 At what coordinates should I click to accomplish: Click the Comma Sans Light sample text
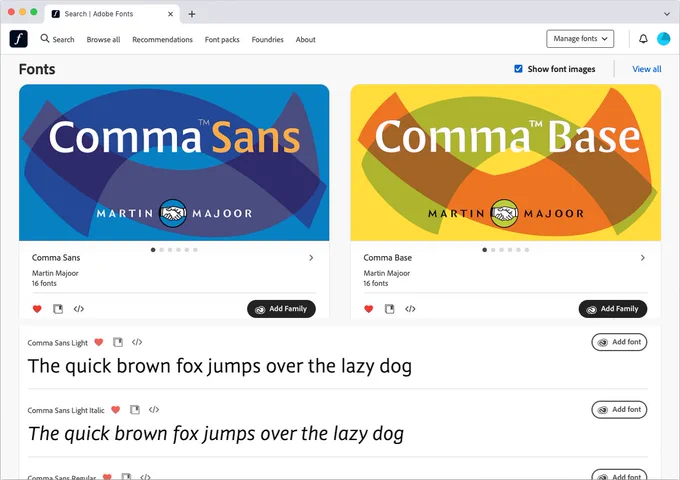coord(219,366)
